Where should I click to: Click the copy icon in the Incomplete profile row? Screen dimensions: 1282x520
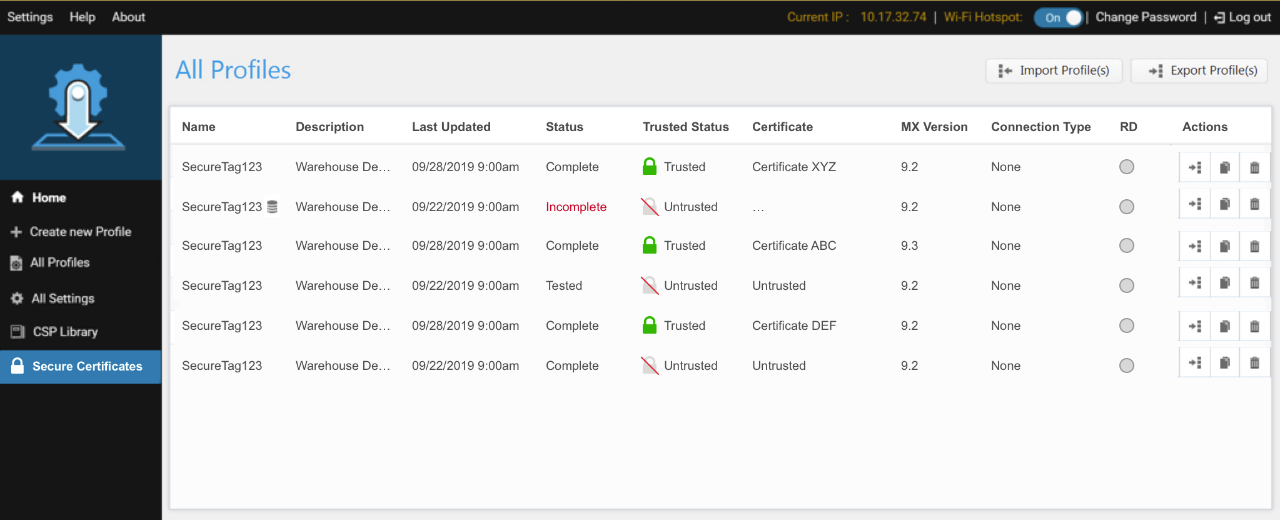1224,205
